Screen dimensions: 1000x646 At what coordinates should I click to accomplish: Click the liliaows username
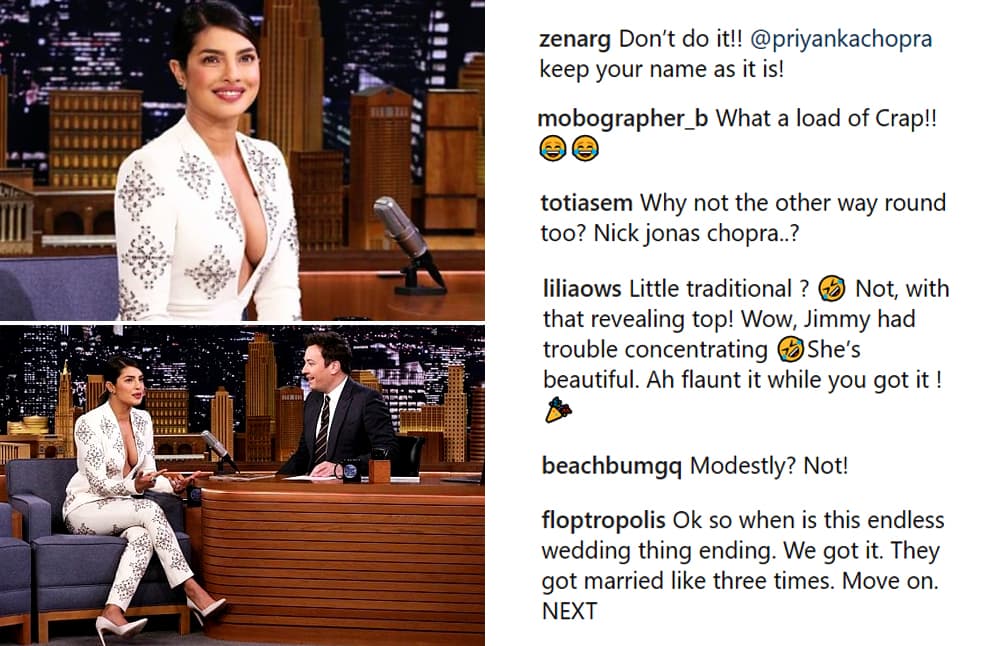tap(582, 289)
